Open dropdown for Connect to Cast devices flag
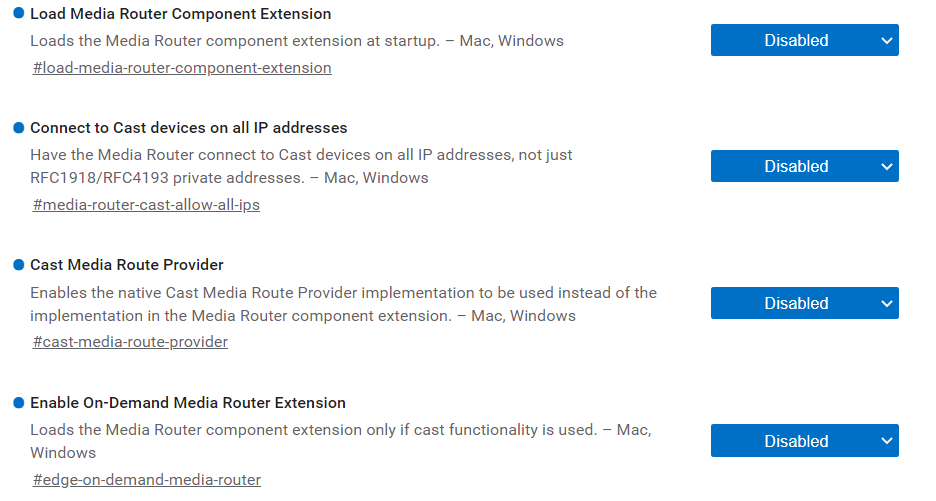 805,166
